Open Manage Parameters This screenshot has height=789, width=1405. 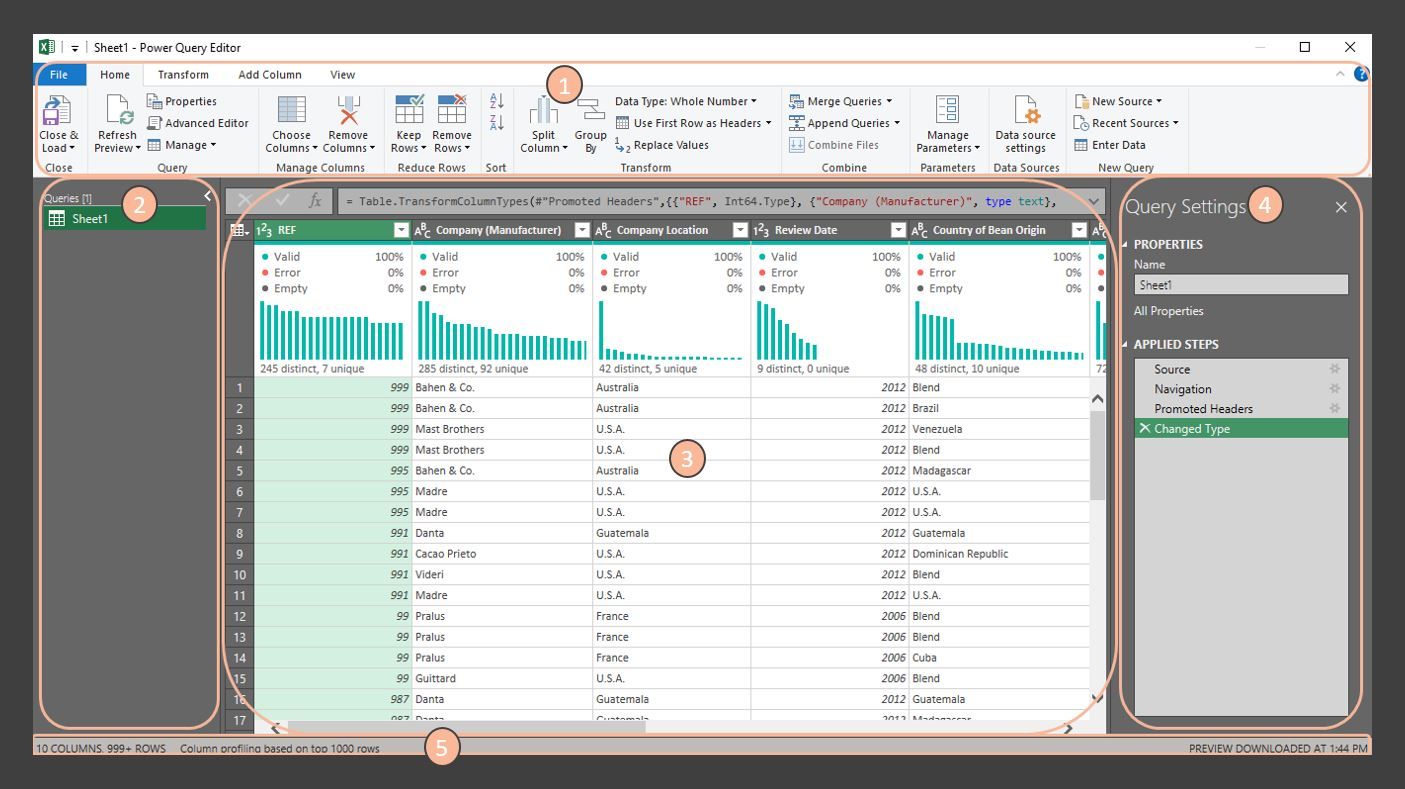(x=945, y=128)
